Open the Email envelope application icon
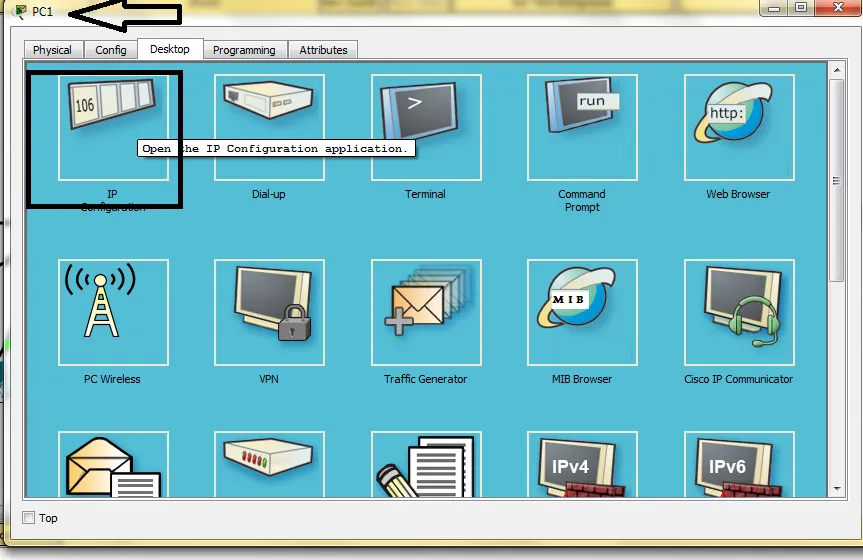This screenshot has height=560, width=863. (x=113, y=464)
